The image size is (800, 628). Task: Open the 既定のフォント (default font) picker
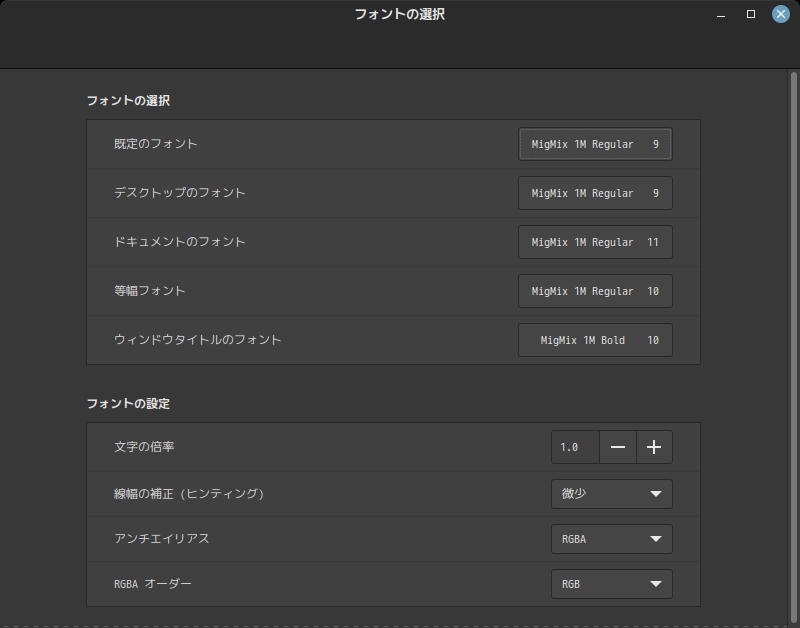pyautogui.click(x=595, y=144)
